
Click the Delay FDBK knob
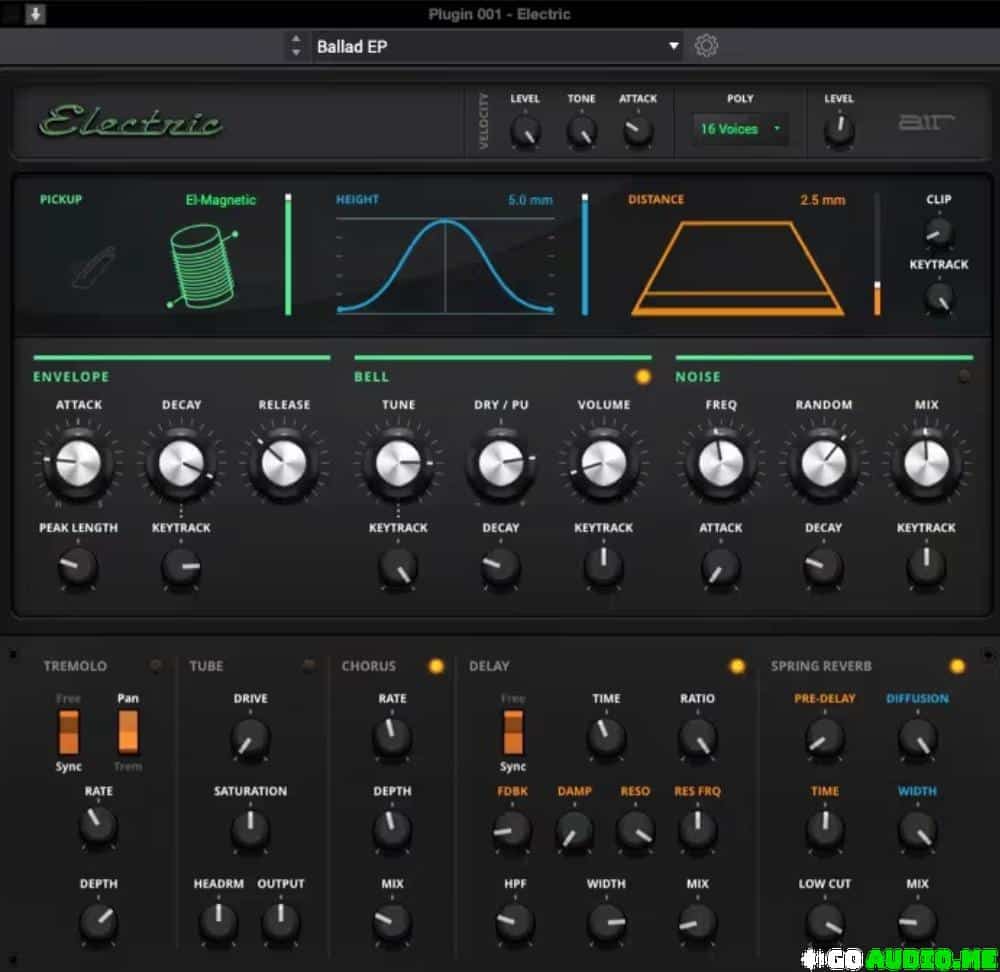point(512,829)
